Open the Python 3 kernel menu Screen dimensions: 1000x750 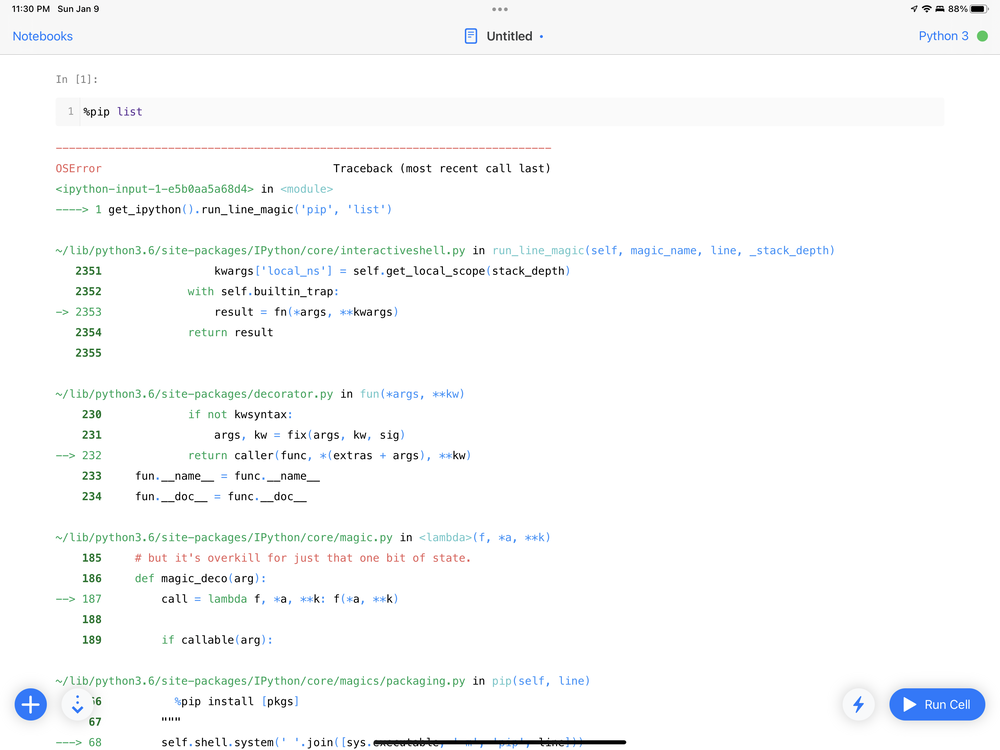click(x=943, y=36)
